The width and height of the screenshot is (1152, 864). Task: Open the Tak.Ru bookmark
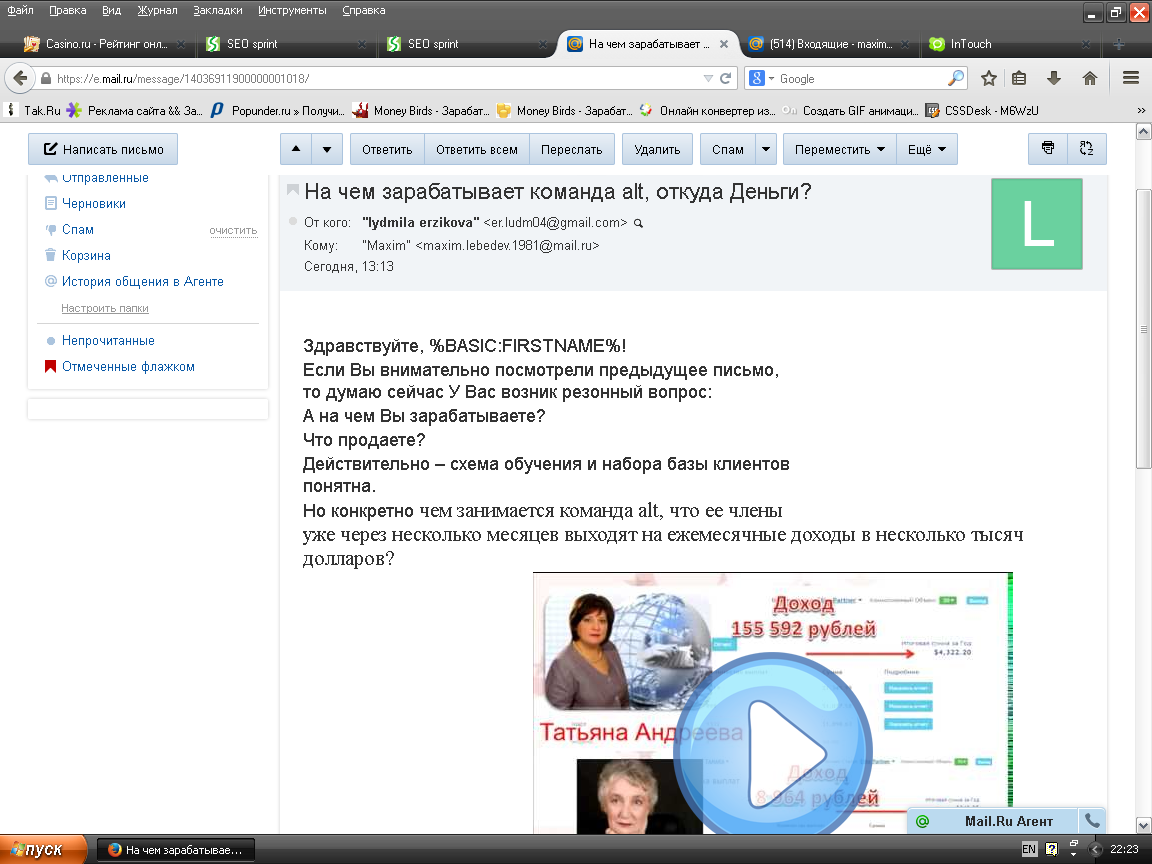[x=35, y=110]
